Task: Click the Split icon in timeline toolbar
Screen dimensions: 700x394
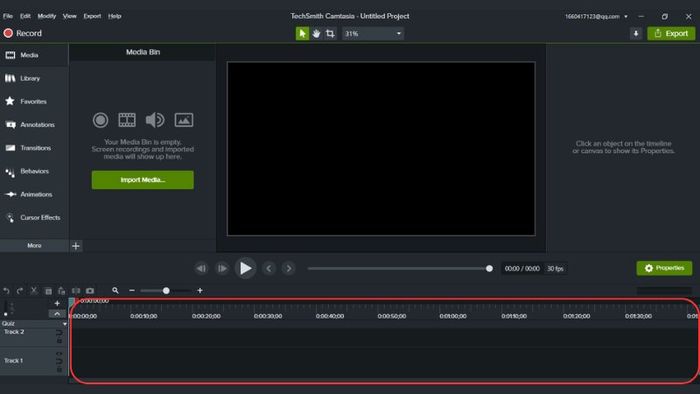Action: [76, 291]
